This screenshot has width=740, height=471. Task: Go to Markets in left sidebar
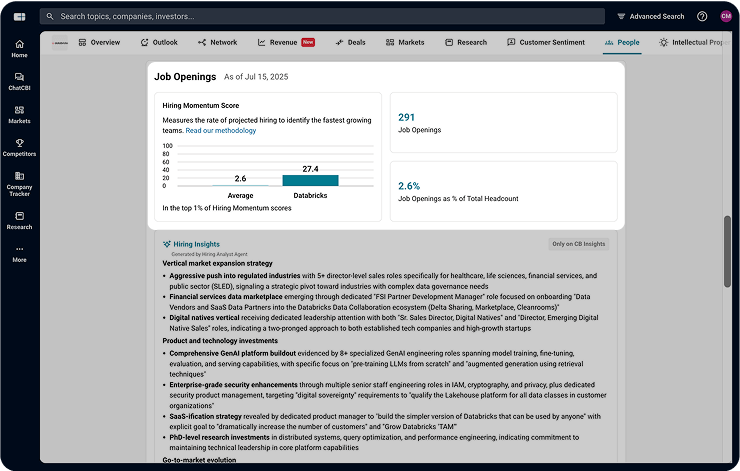click(x=19, y=114)
